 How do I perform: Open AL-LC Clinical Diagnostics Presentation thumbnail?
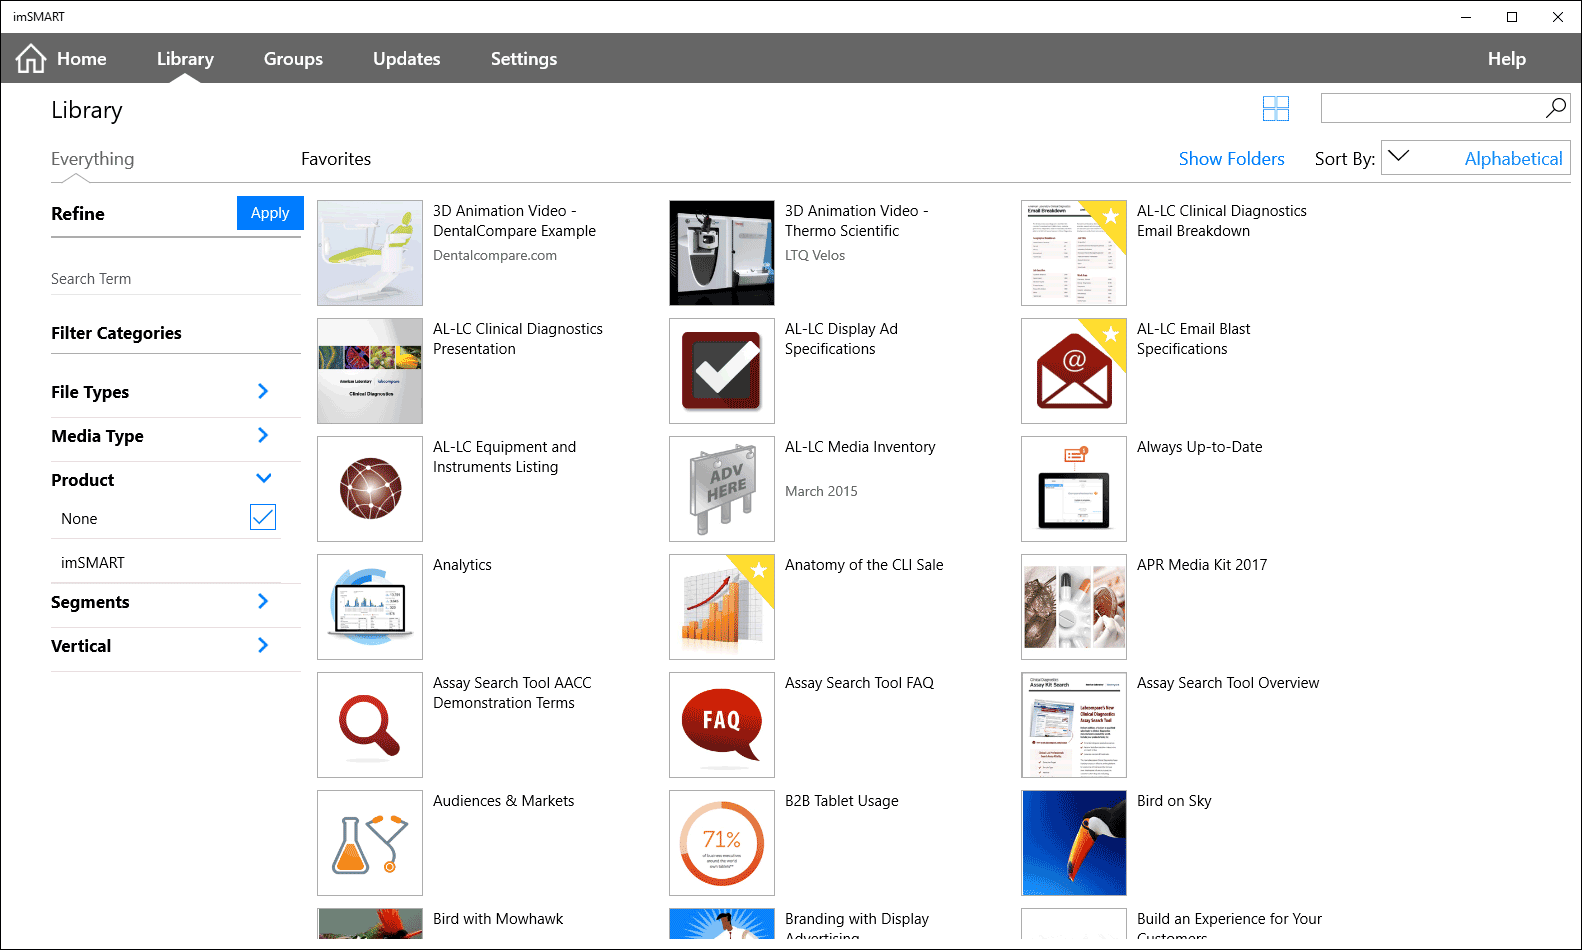pyautogui.click(x=370, y=371)
